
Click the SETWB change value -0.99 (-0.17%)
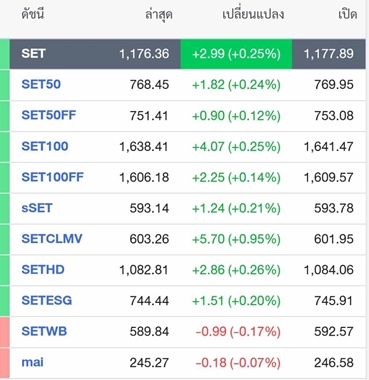click(x=238, y=332)
